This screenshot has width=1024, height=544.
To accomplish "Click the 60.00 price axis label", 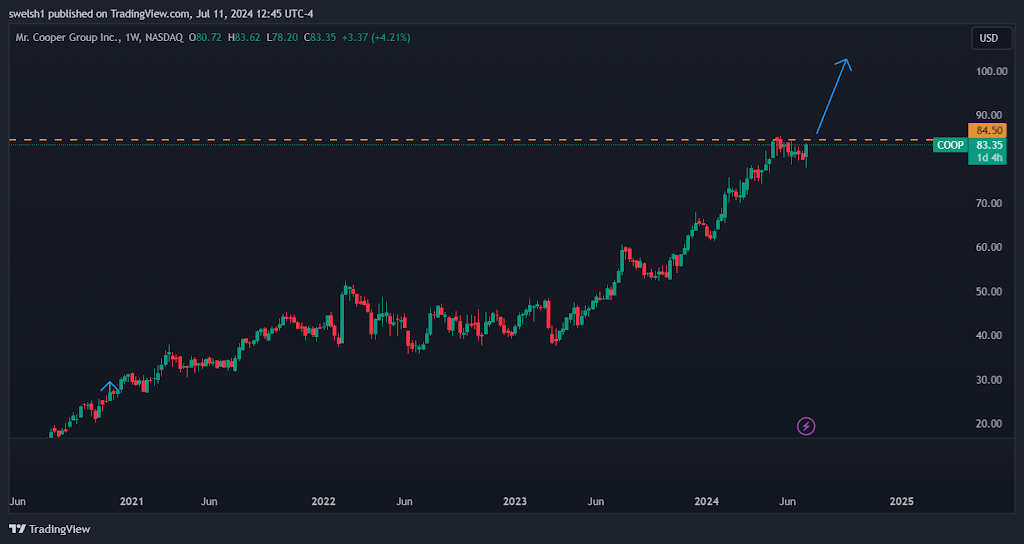I will 991,247.
